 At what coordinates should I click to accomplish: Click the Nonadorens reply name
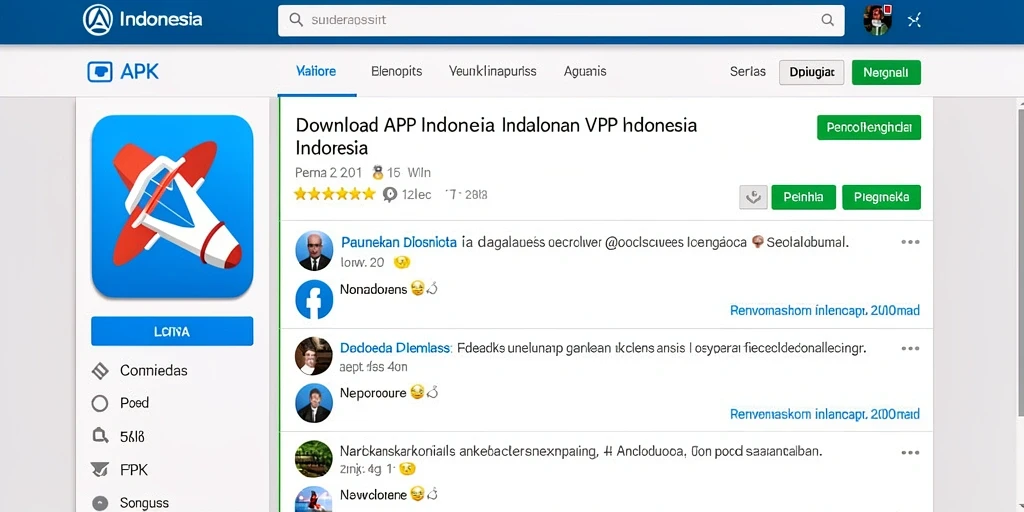374,289
